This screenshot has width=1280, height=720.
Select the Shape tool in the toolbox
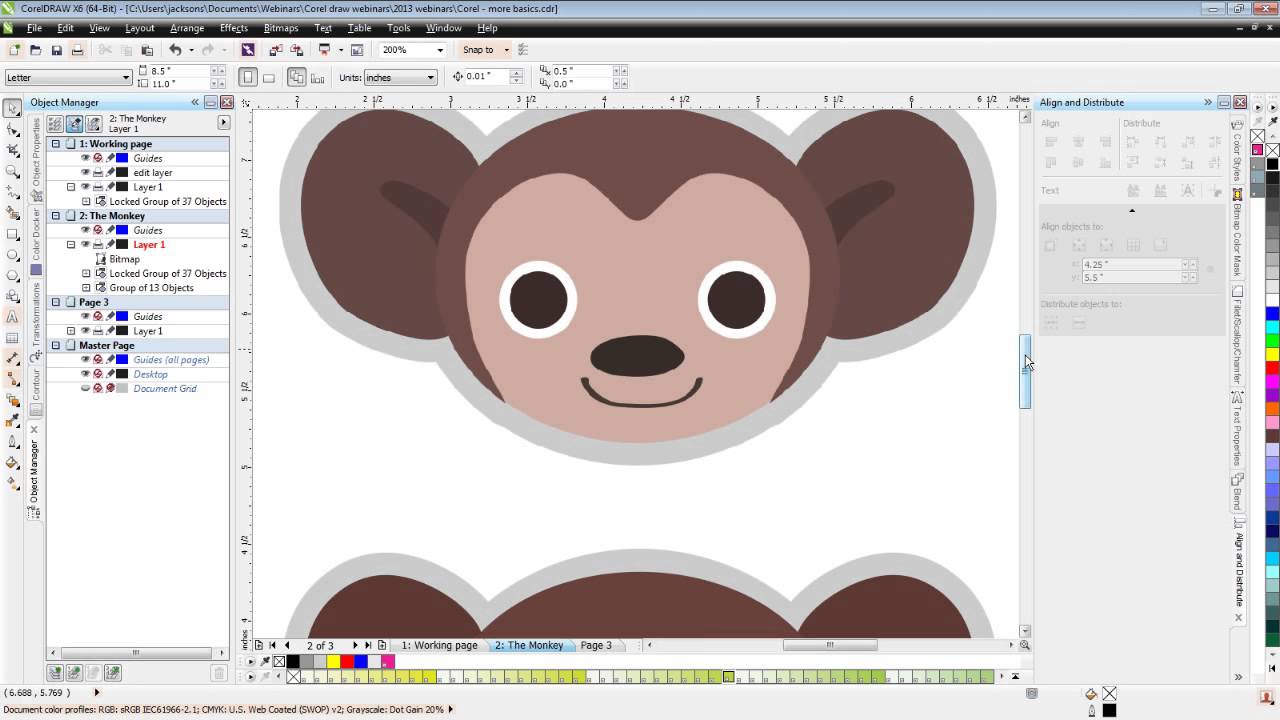tap(13, 130)
